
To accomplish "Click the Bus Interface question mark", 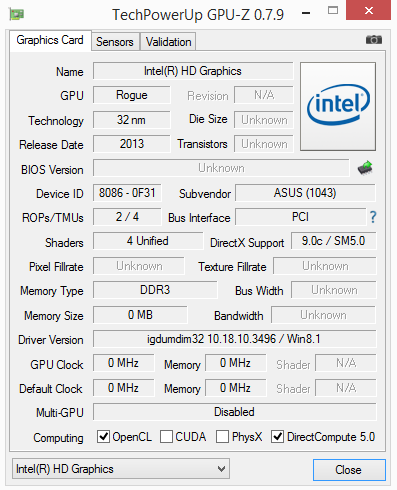I will 373,217.
